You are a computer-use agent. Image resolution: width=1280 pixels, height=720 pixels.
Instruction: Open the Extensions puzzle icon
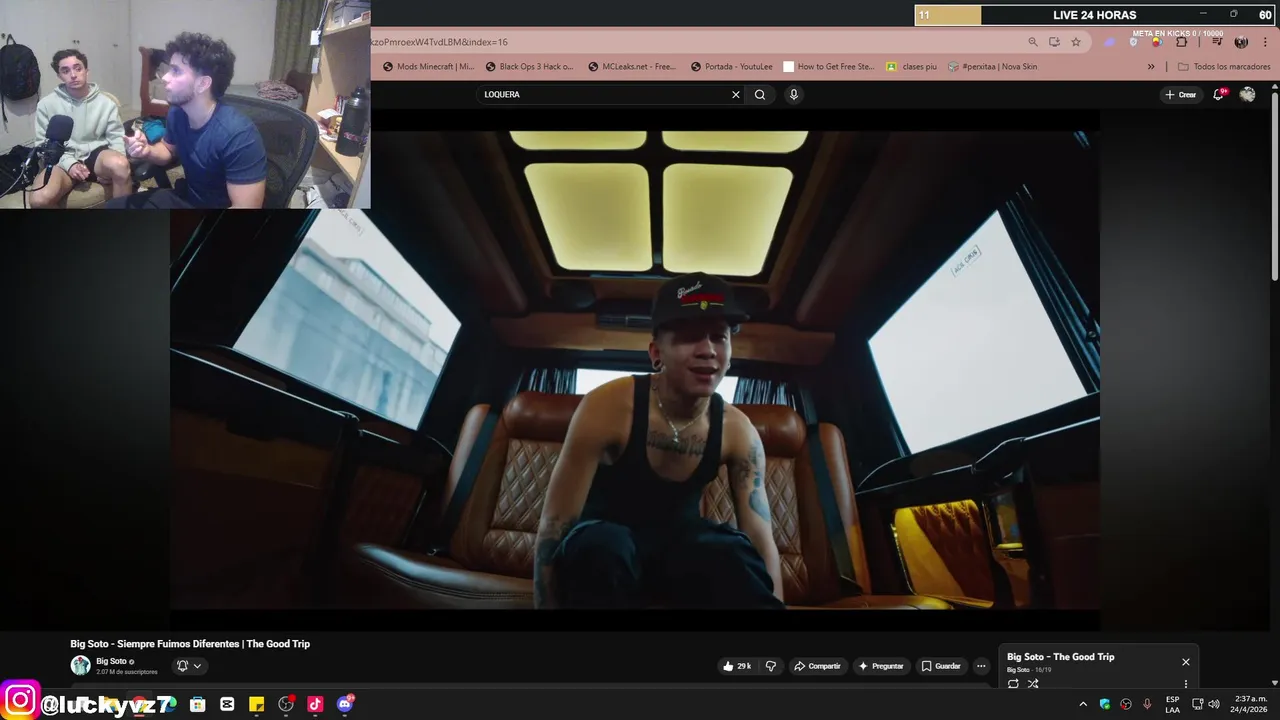pyautogui.click(x=1181, y=42)
